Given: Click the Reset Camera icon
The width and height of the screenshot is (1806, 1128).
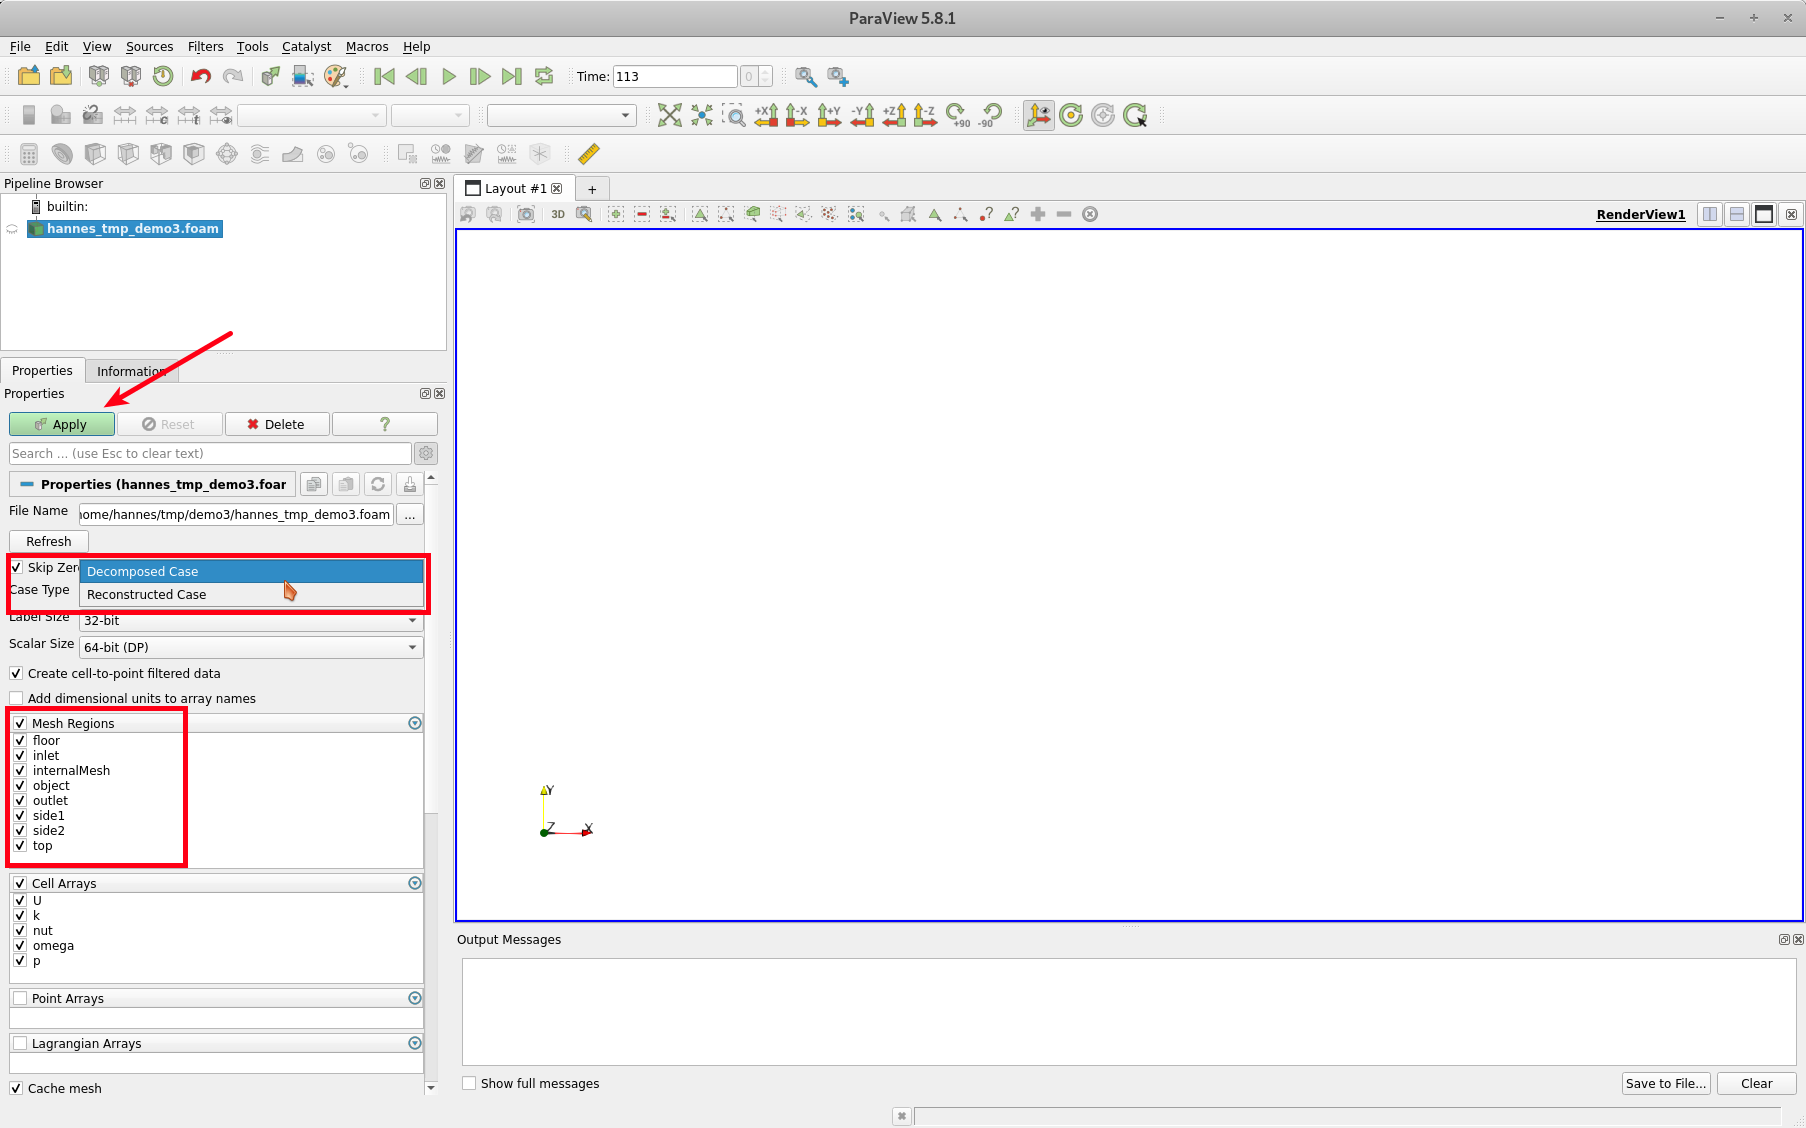Looking at the screenshot, I should pyautogui.click(x=669, y=116).
